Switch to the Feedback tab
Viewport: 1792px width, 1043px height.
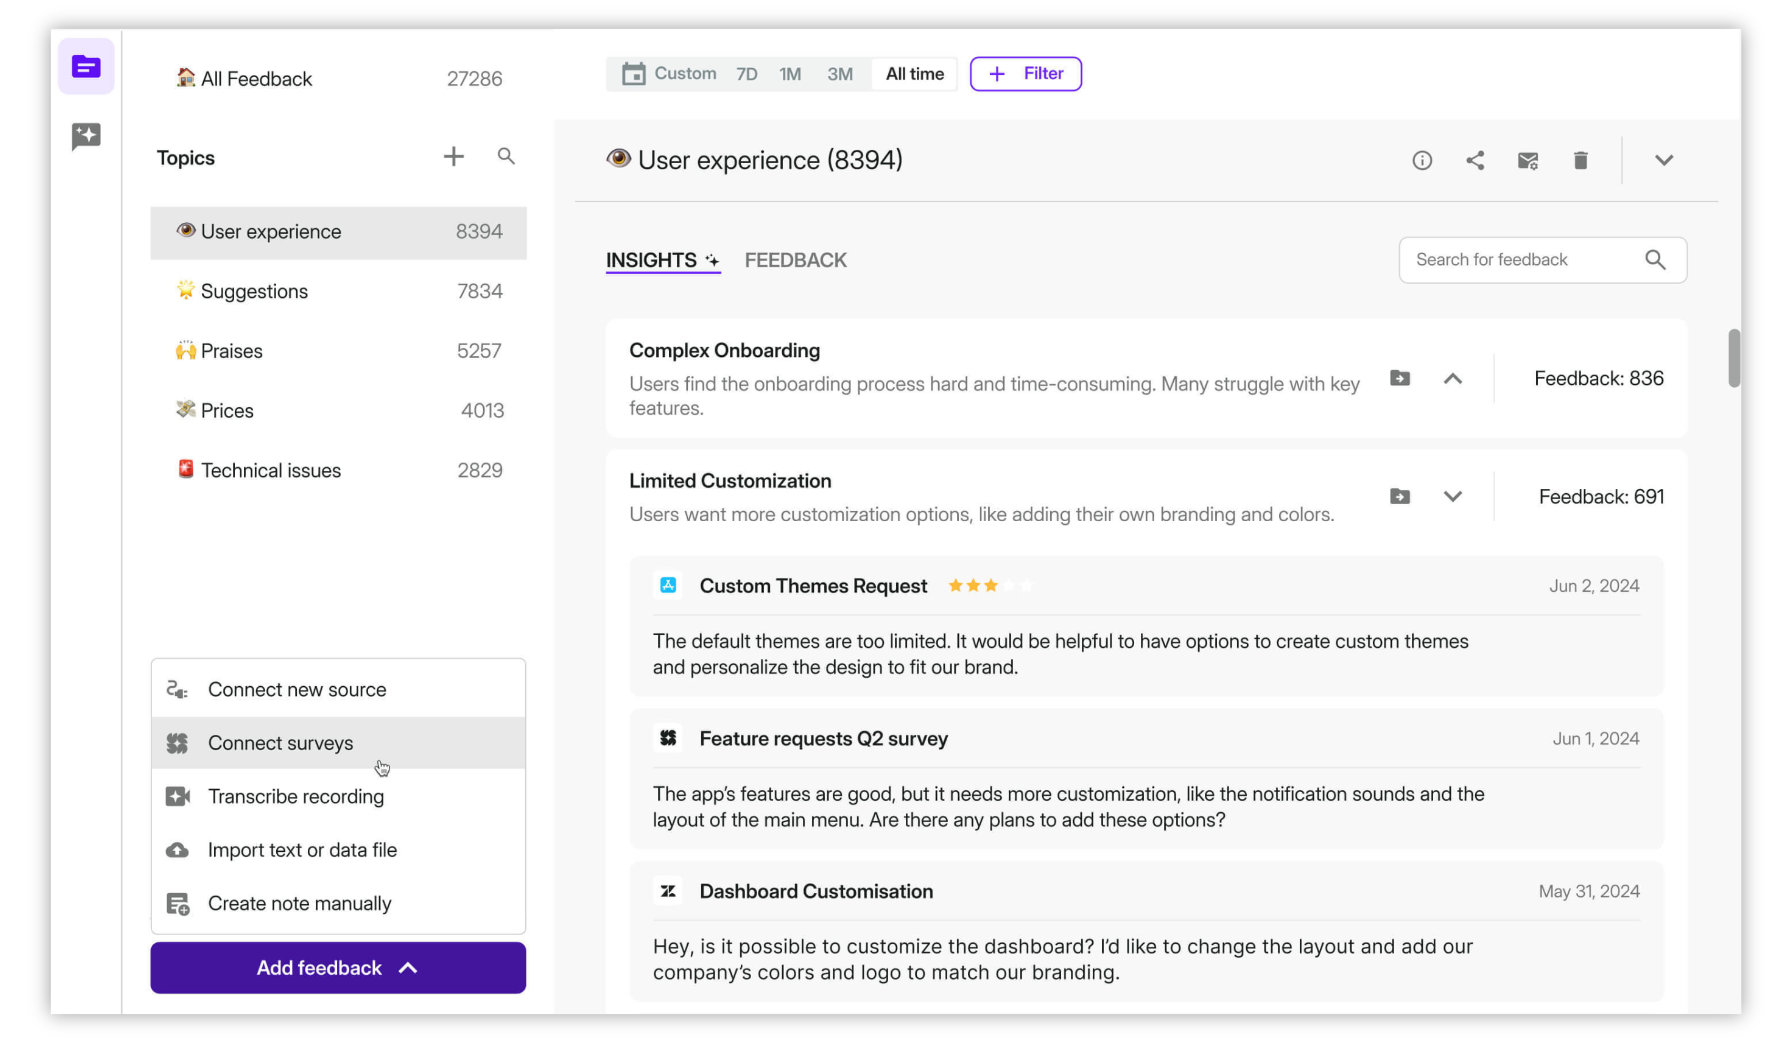click(795, 260)
